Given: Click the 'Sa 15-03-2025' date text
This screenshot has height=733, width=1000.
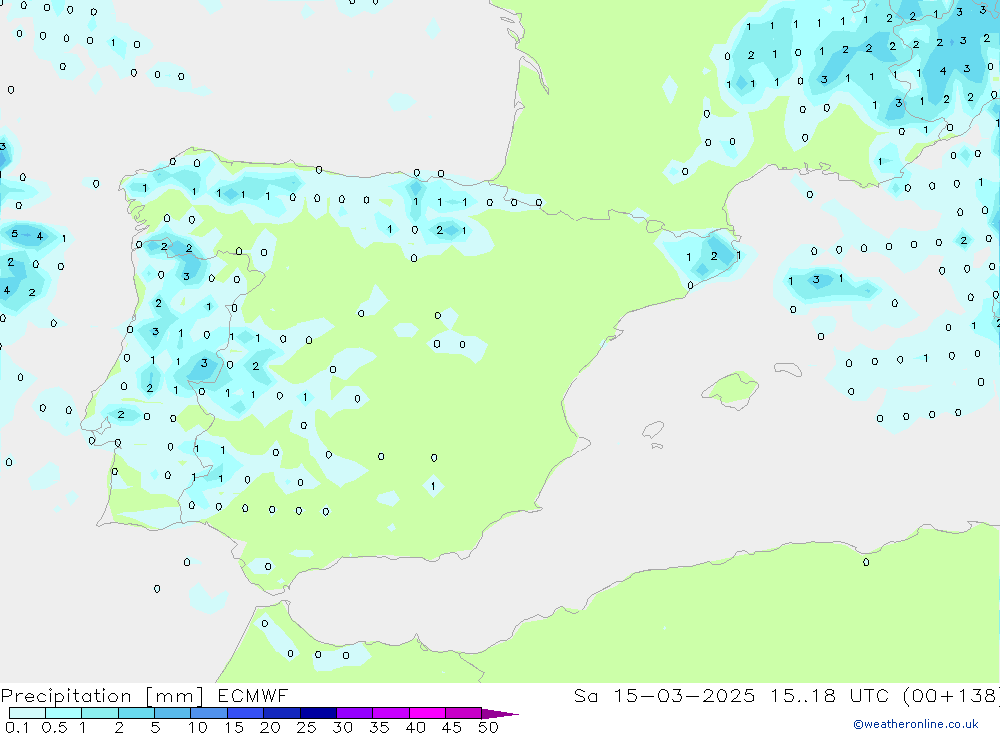Looking at the screenshot, I should pyautogui.click(x=664, y=696).
